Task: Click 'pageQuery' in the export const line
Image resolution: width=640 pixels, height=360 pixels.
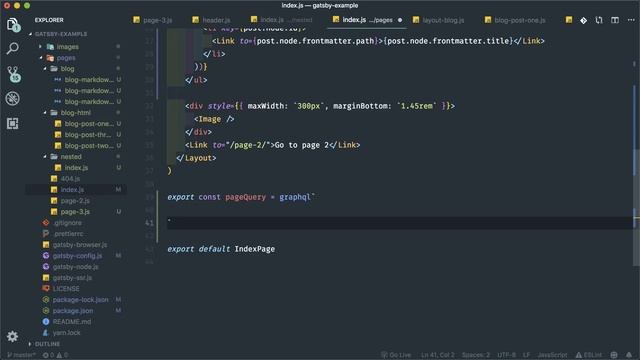Action: 245,197
